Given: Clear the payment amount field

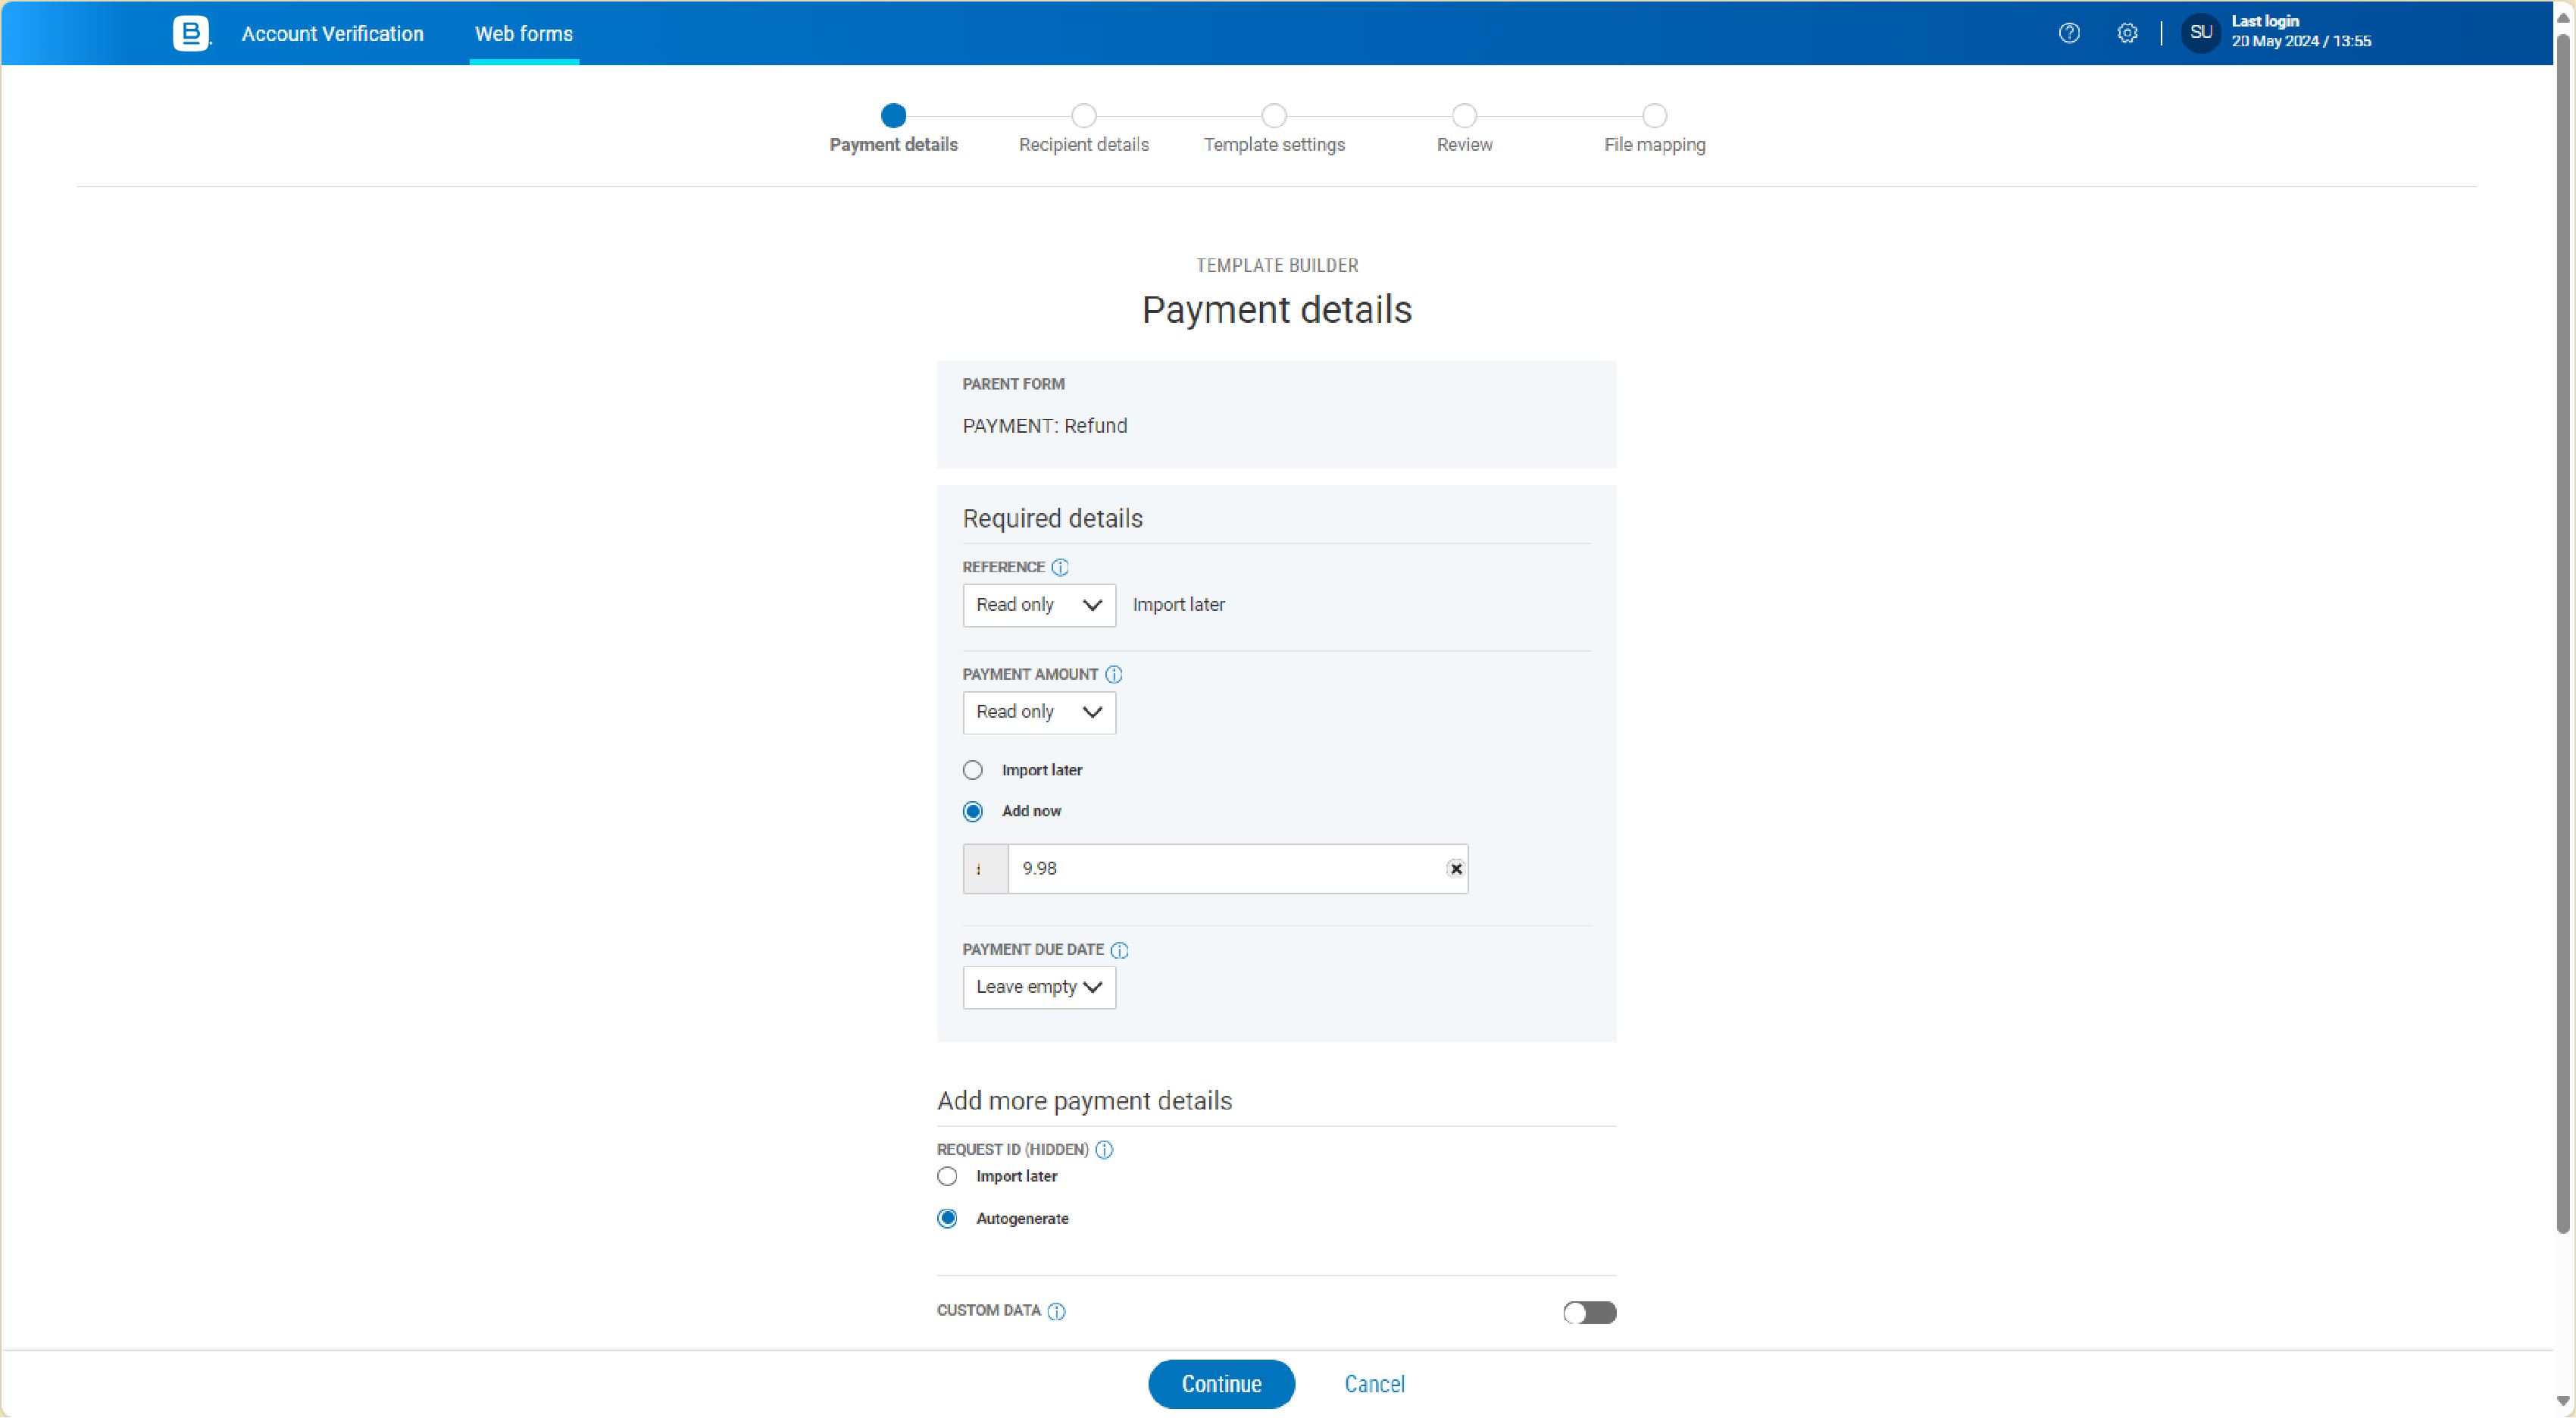Looking at the screenshot, I should pyautogui.click(x=1456, y=869).
